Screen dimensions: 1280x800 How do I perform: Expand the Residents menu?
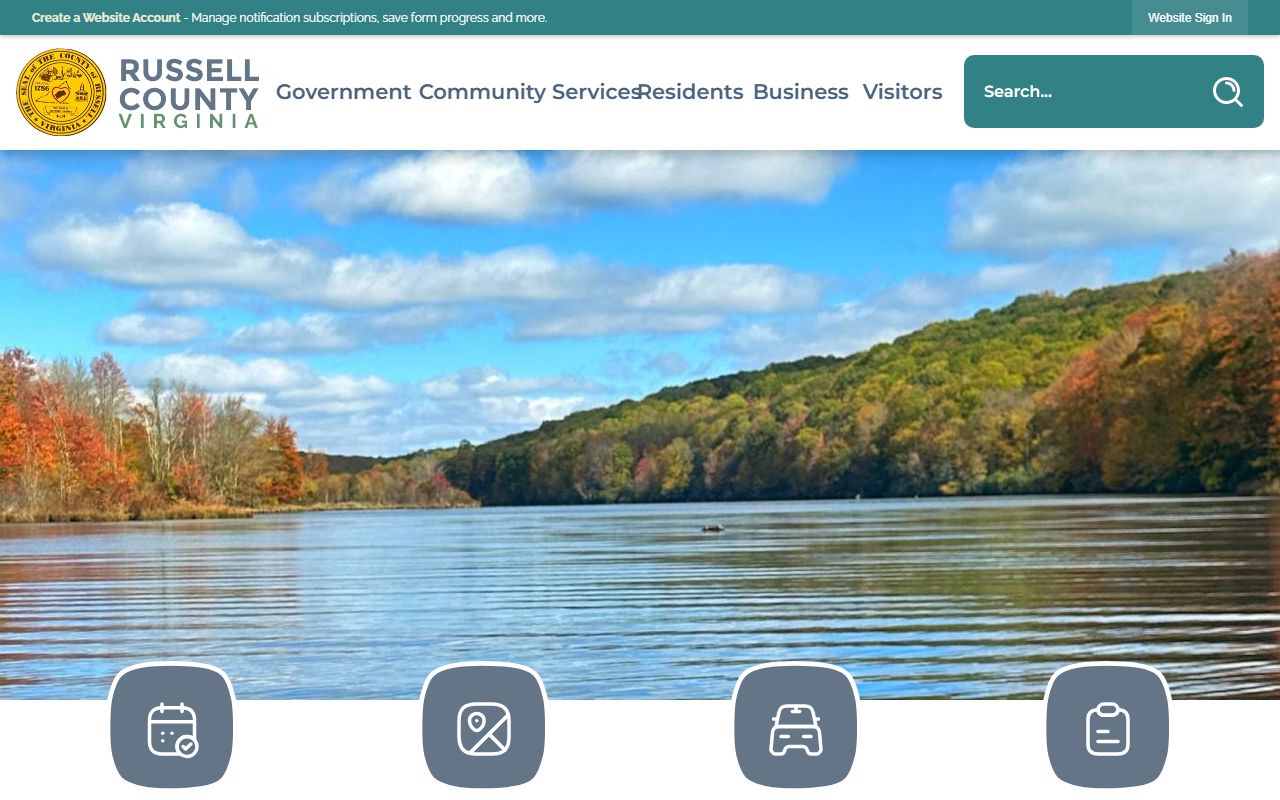click(x=691, y=92)
